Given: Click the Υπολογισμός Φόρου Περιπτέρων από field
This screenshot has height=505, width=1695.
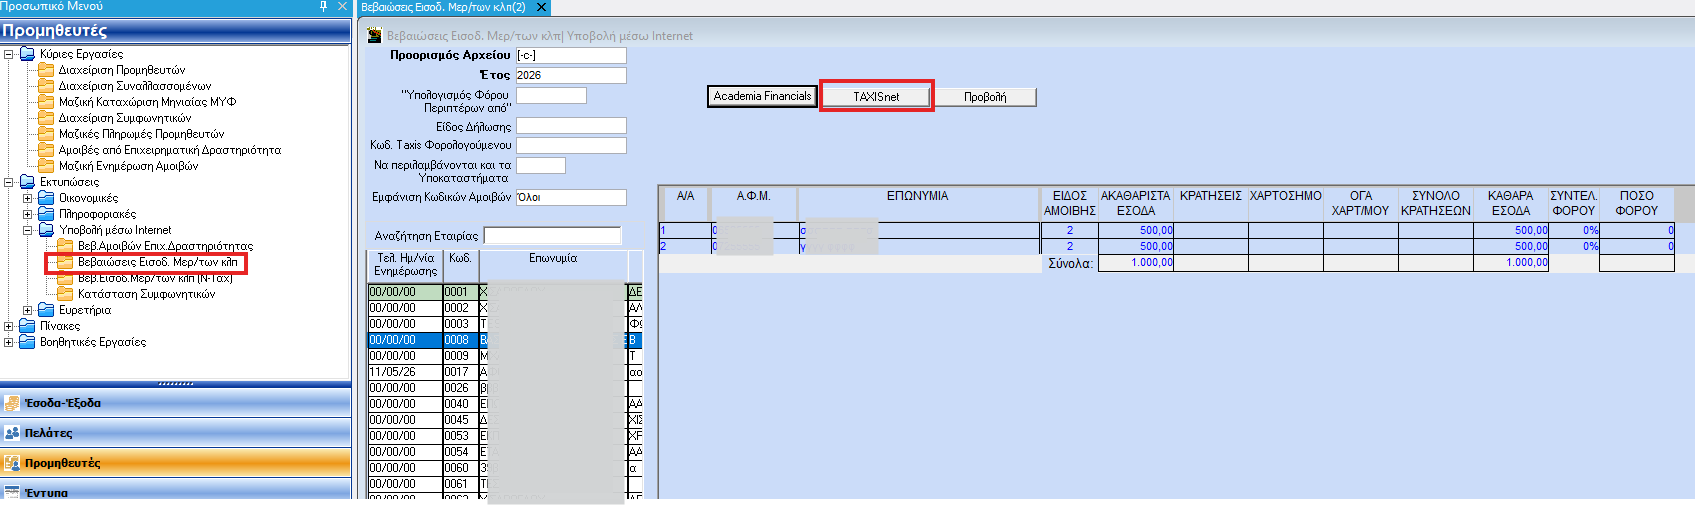Looking at the screenshot, I should click(551, 95).
